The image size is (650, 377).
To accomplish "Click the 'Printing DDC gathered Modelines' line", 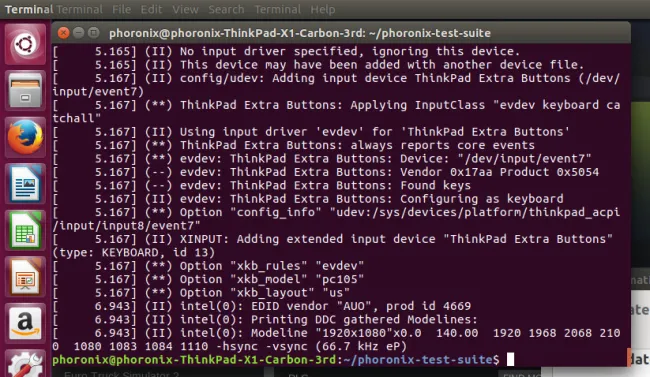I will click(265, 319).
